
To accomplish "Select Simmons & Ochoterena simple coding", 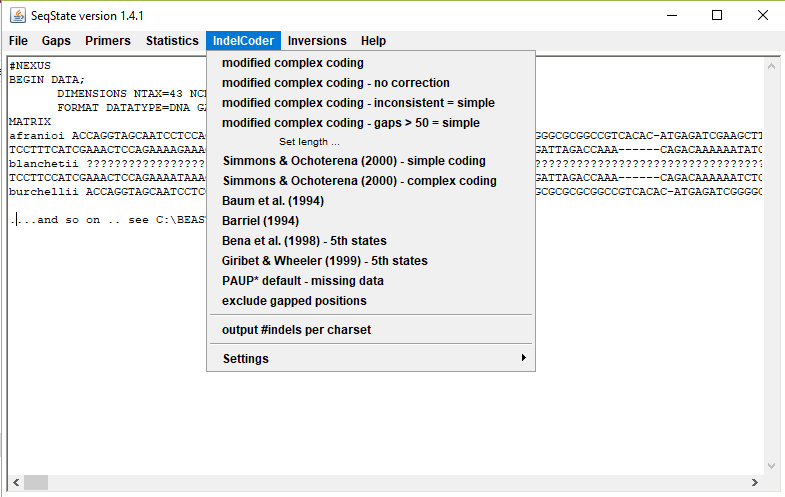I will [354, 161].
